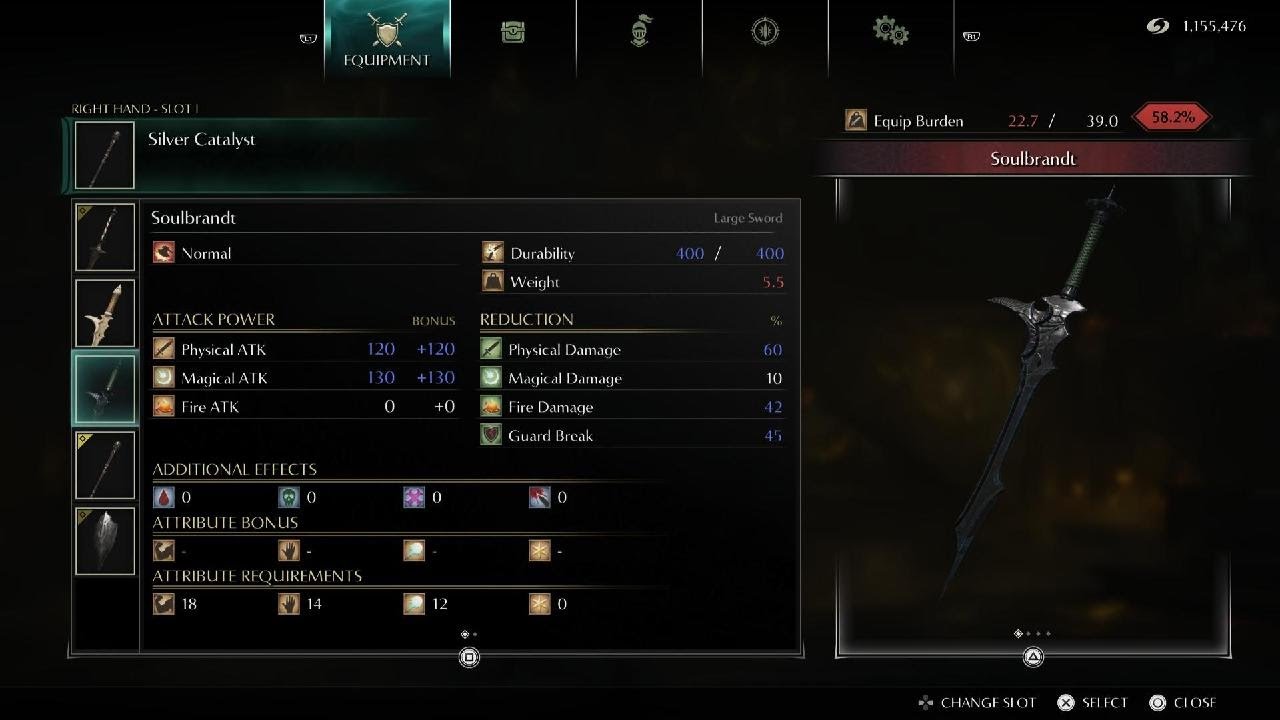
Task: Click the Durability hammer icon
Action: click(492, 253)
